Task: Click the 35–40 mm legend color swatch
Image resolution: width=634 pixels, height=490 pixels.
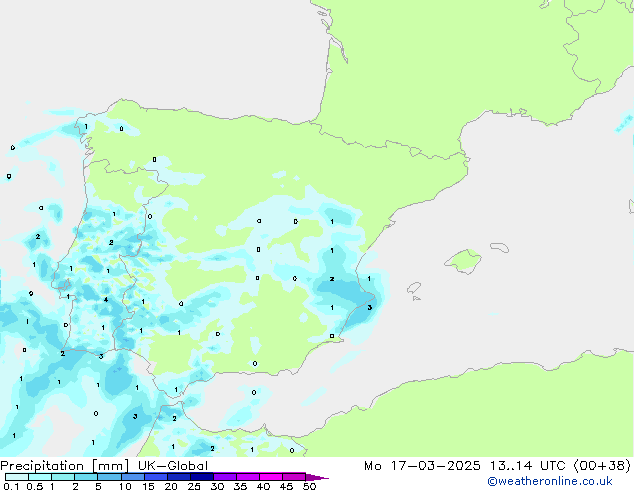Action: [247, 477]
